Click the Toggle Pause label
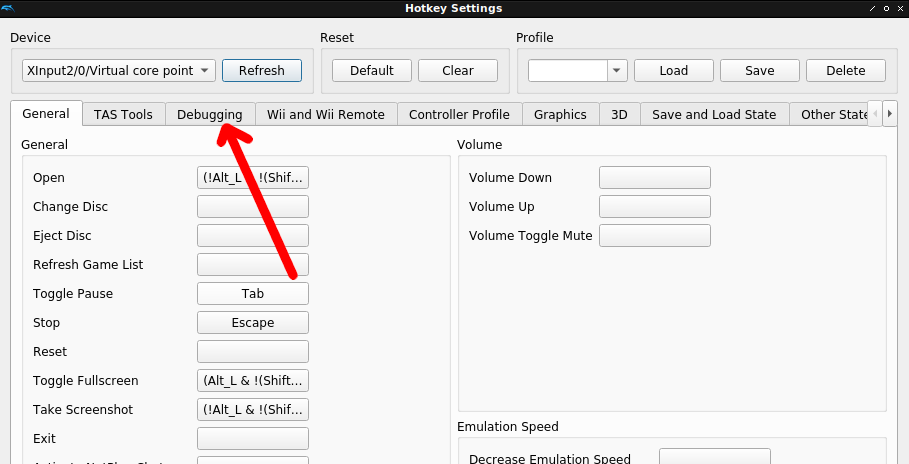 73,293
